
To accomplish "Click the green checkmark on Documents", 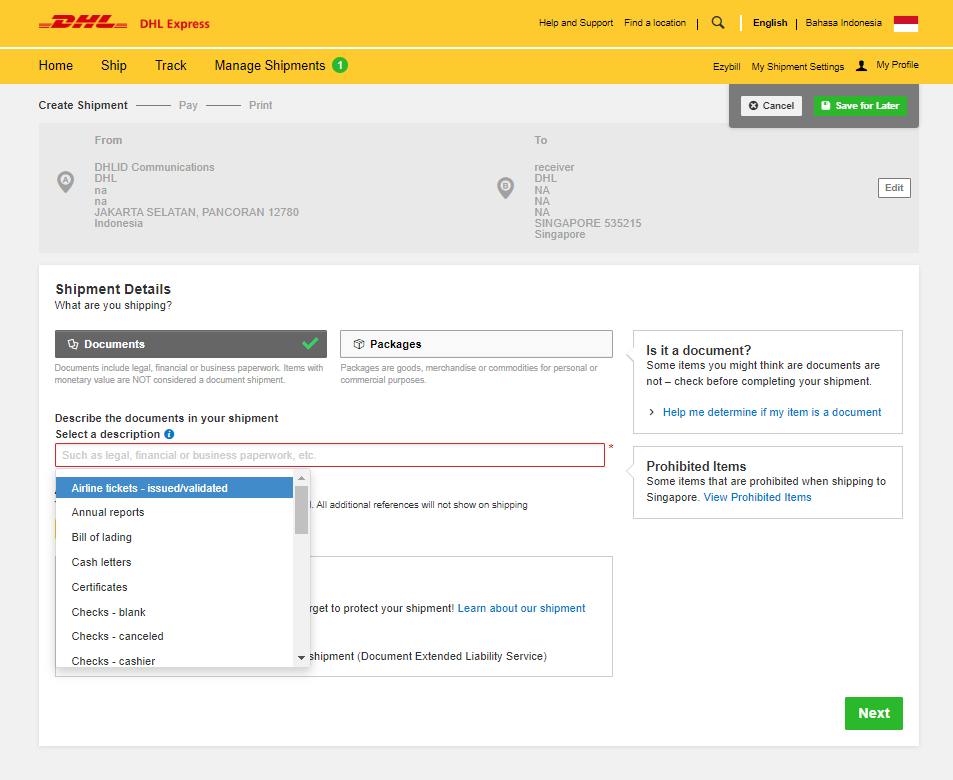I will click(x=310, y=343).
